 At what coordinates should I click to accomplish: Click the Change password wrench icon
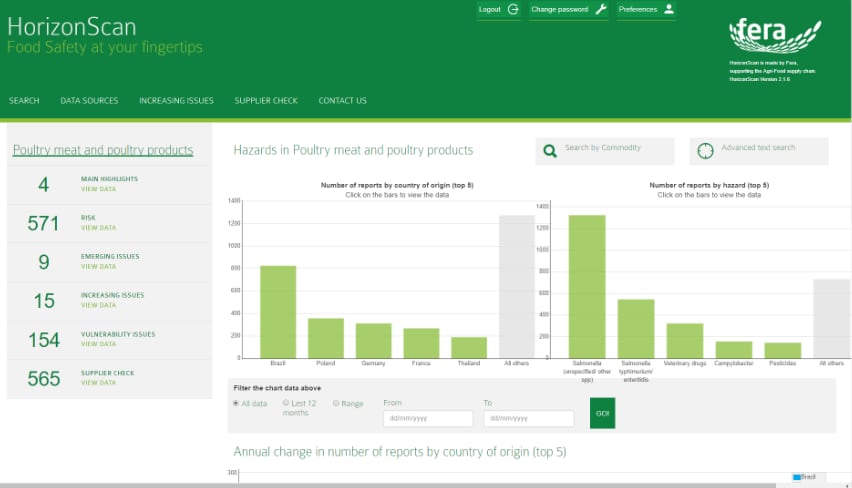[x=601, y=9]
